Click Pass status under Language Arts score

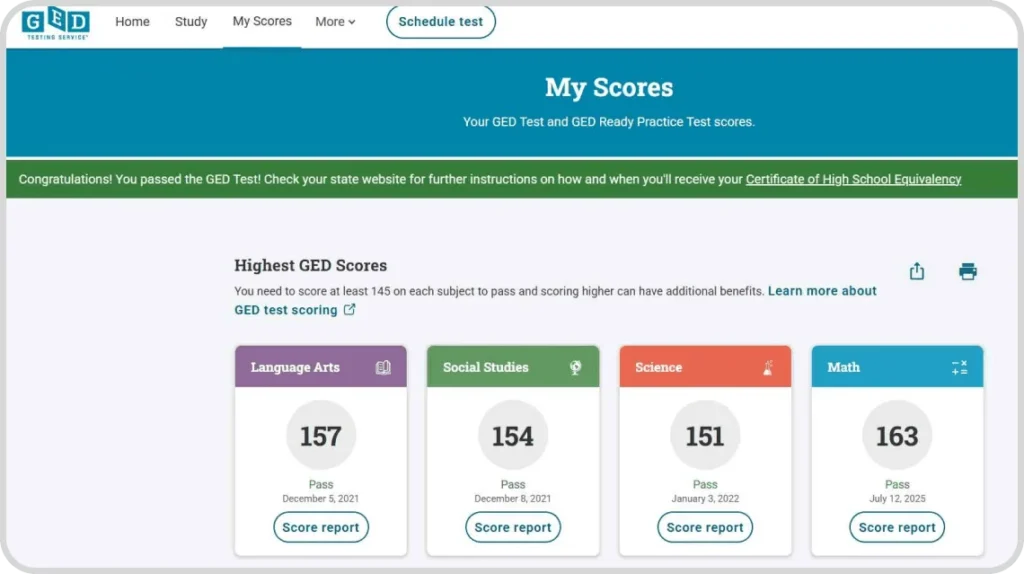pyautogui.click(x=321, y=485)
